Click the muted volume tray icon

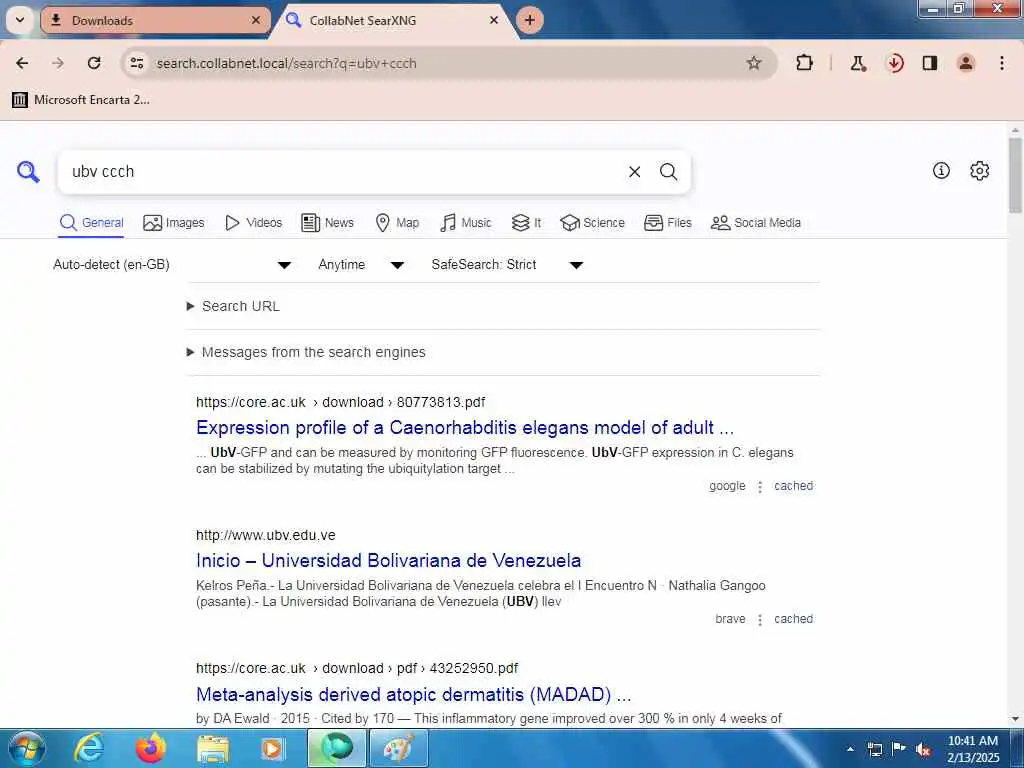pyautogui.click(x=923, y=750)
